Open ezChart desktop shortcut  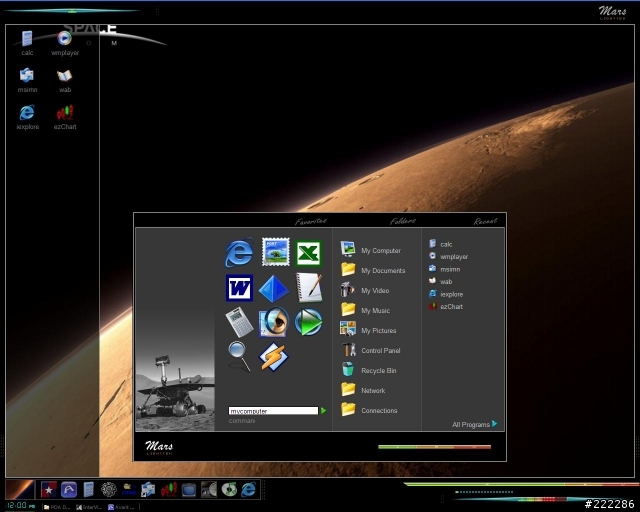coord(65,118)
